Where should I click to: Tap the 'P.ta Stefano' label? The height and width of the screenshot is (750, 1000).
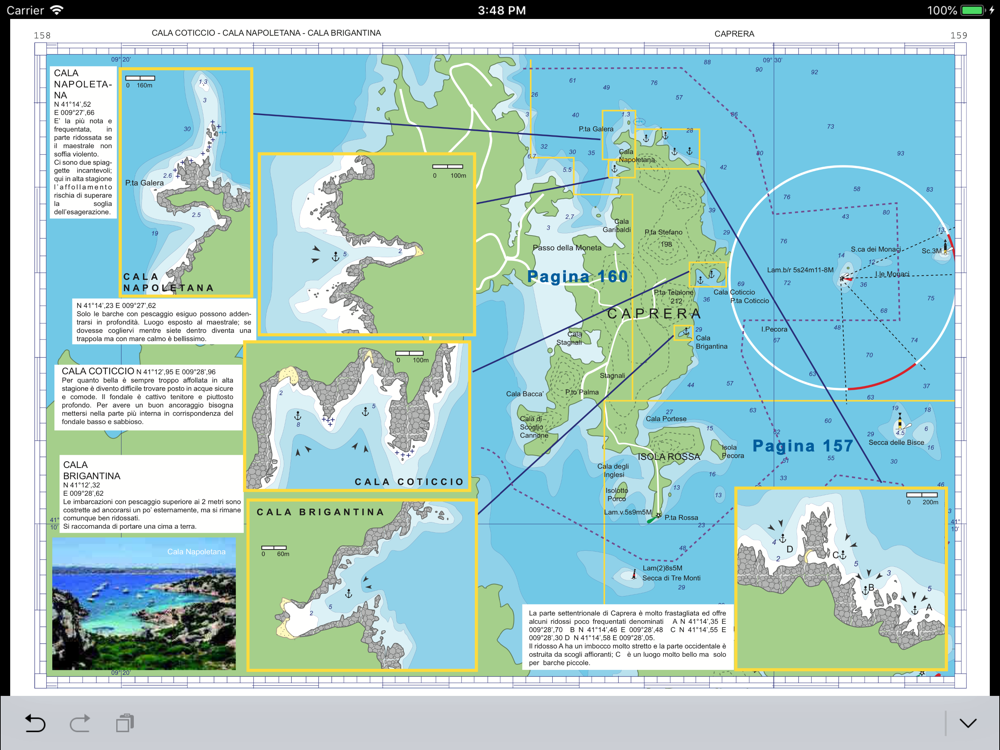(x=663, y=232)
